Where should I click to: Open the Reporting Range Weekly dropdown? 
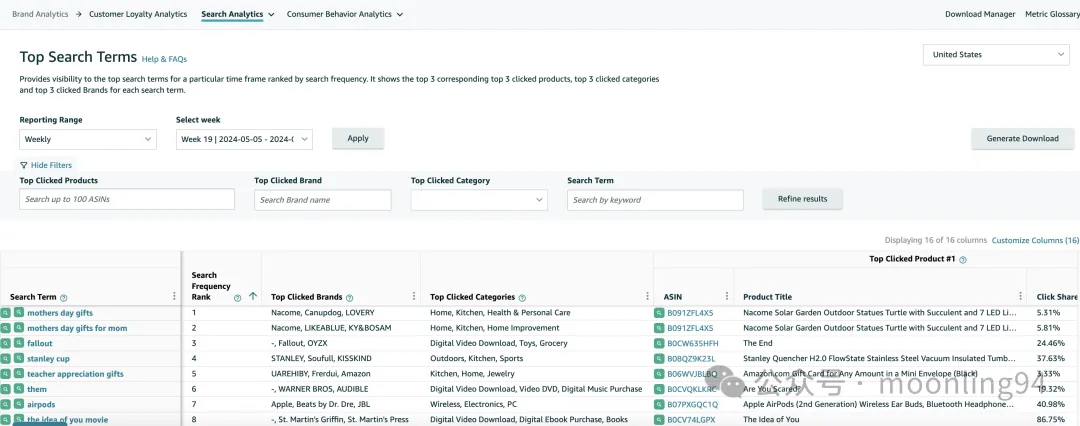tap(88, 139)
